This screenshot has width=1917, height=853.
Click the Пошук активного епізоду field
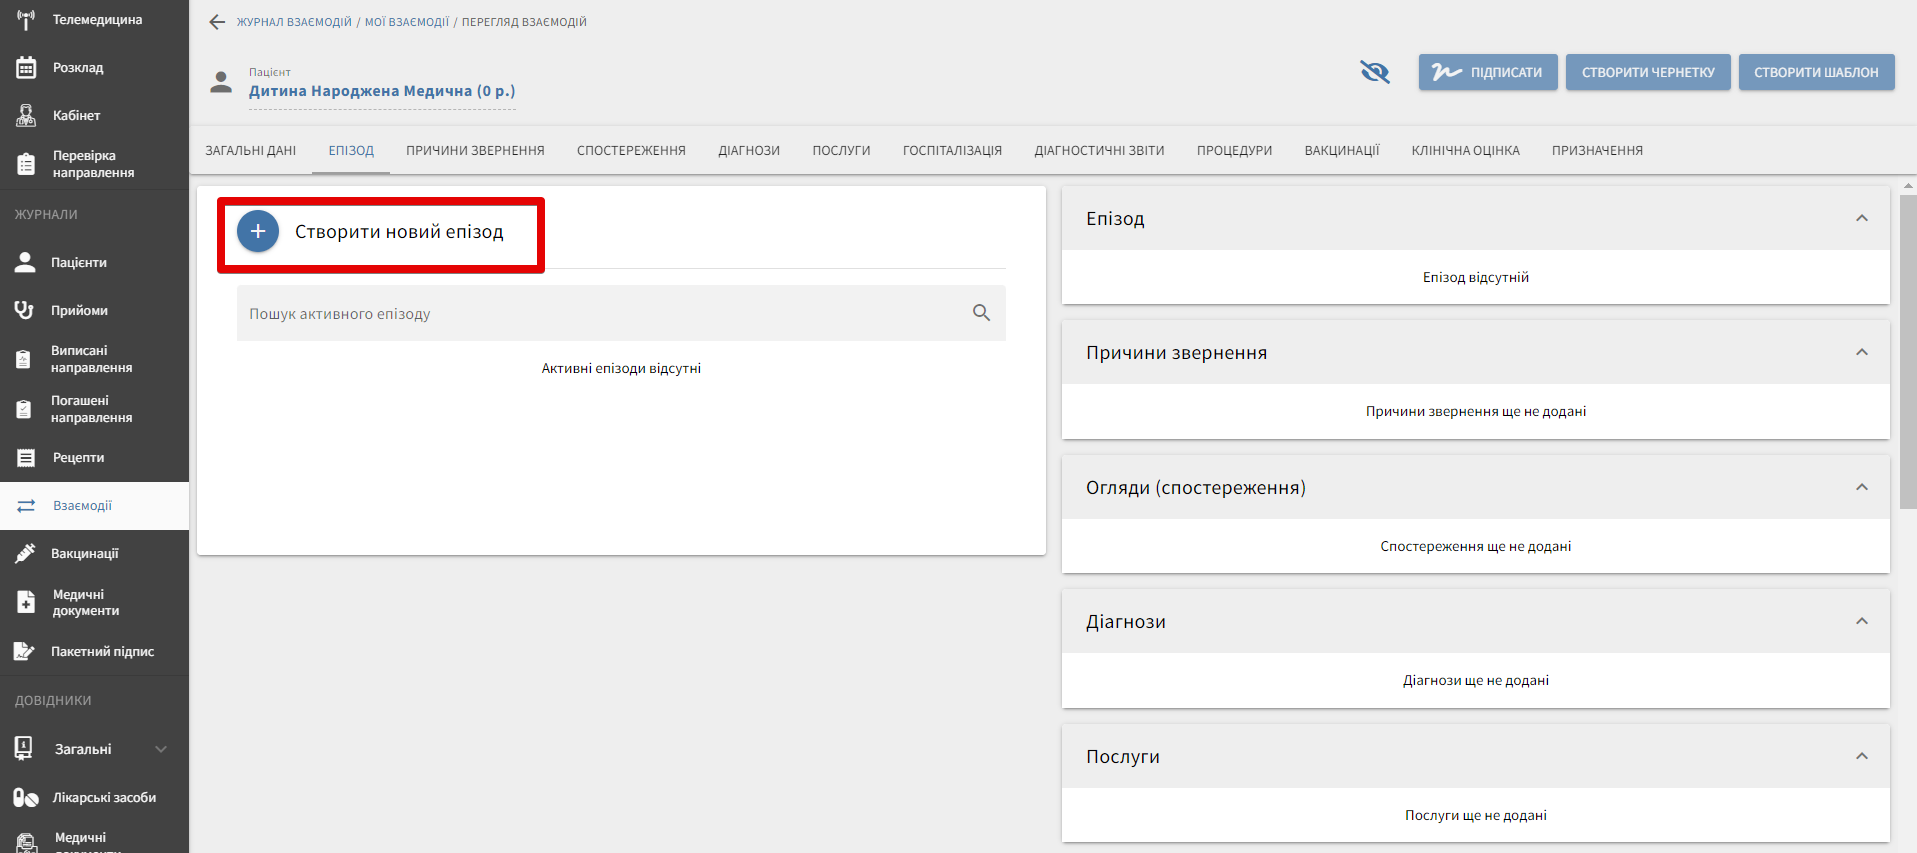[600, 314]
